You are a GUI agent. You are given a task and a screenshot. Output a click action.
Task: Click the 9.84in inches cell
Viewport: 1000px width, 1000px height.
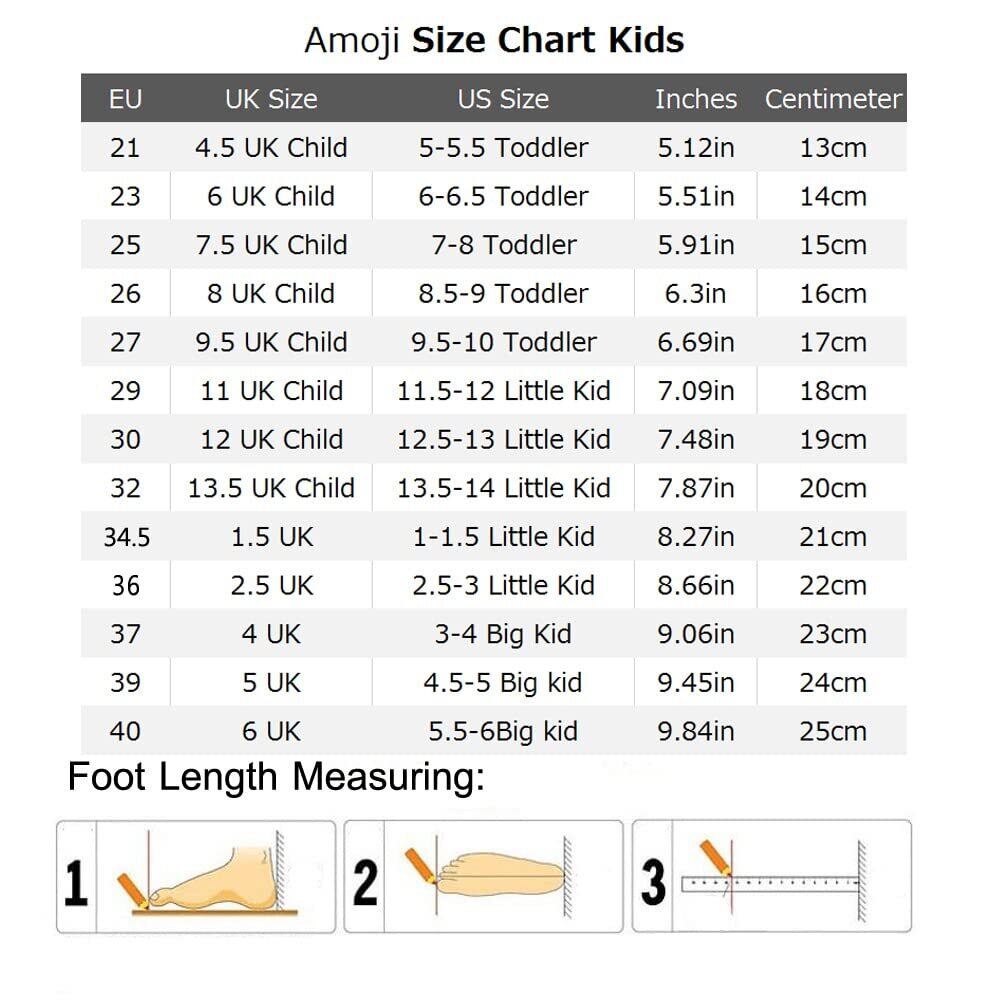pos(695,731)
